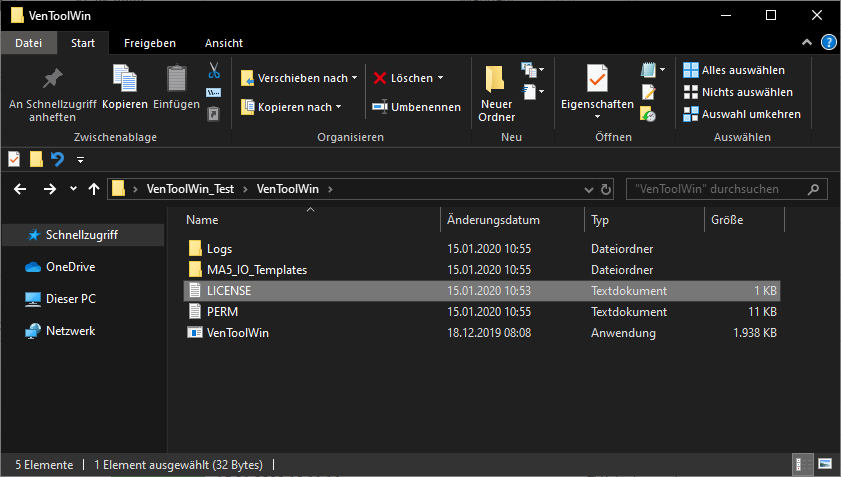The width and height of the screenshot is (841, 477).
Task: Refresh the folder using the address bar icon
Action: [604, 188]
